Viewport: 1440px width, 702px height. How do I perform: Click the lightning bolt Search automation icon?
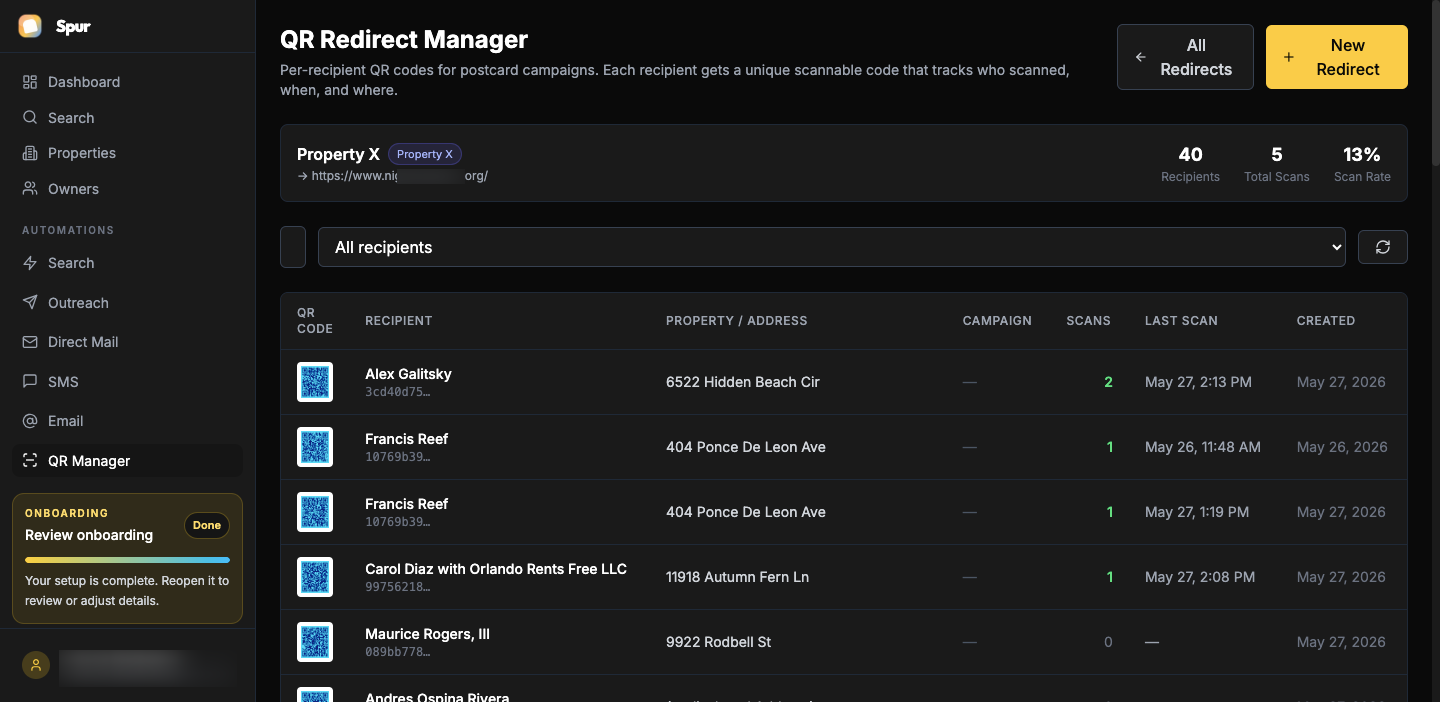pos(30,263)
